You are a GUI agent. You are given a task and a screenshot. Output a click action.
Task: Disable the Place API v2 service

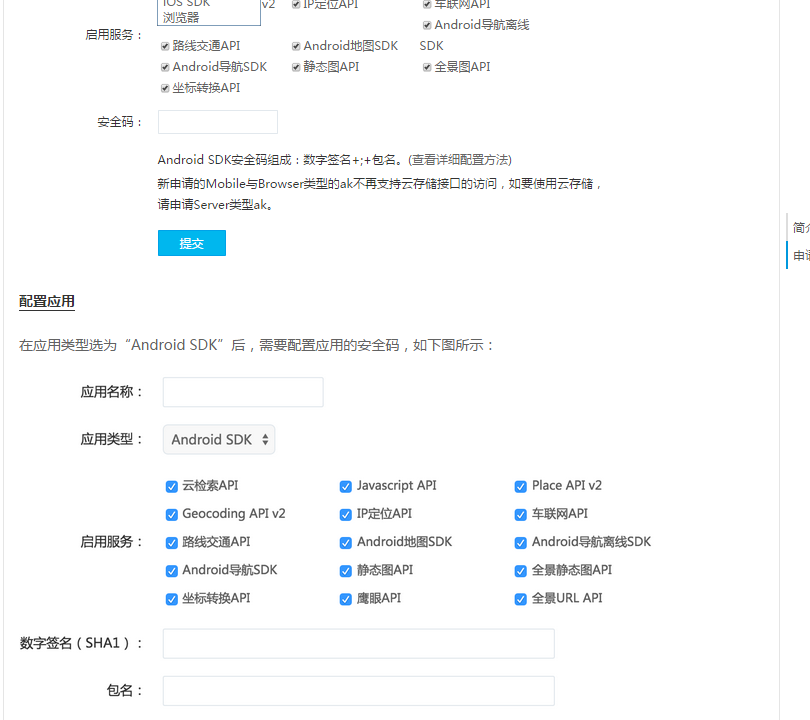(x=521, y=486)
